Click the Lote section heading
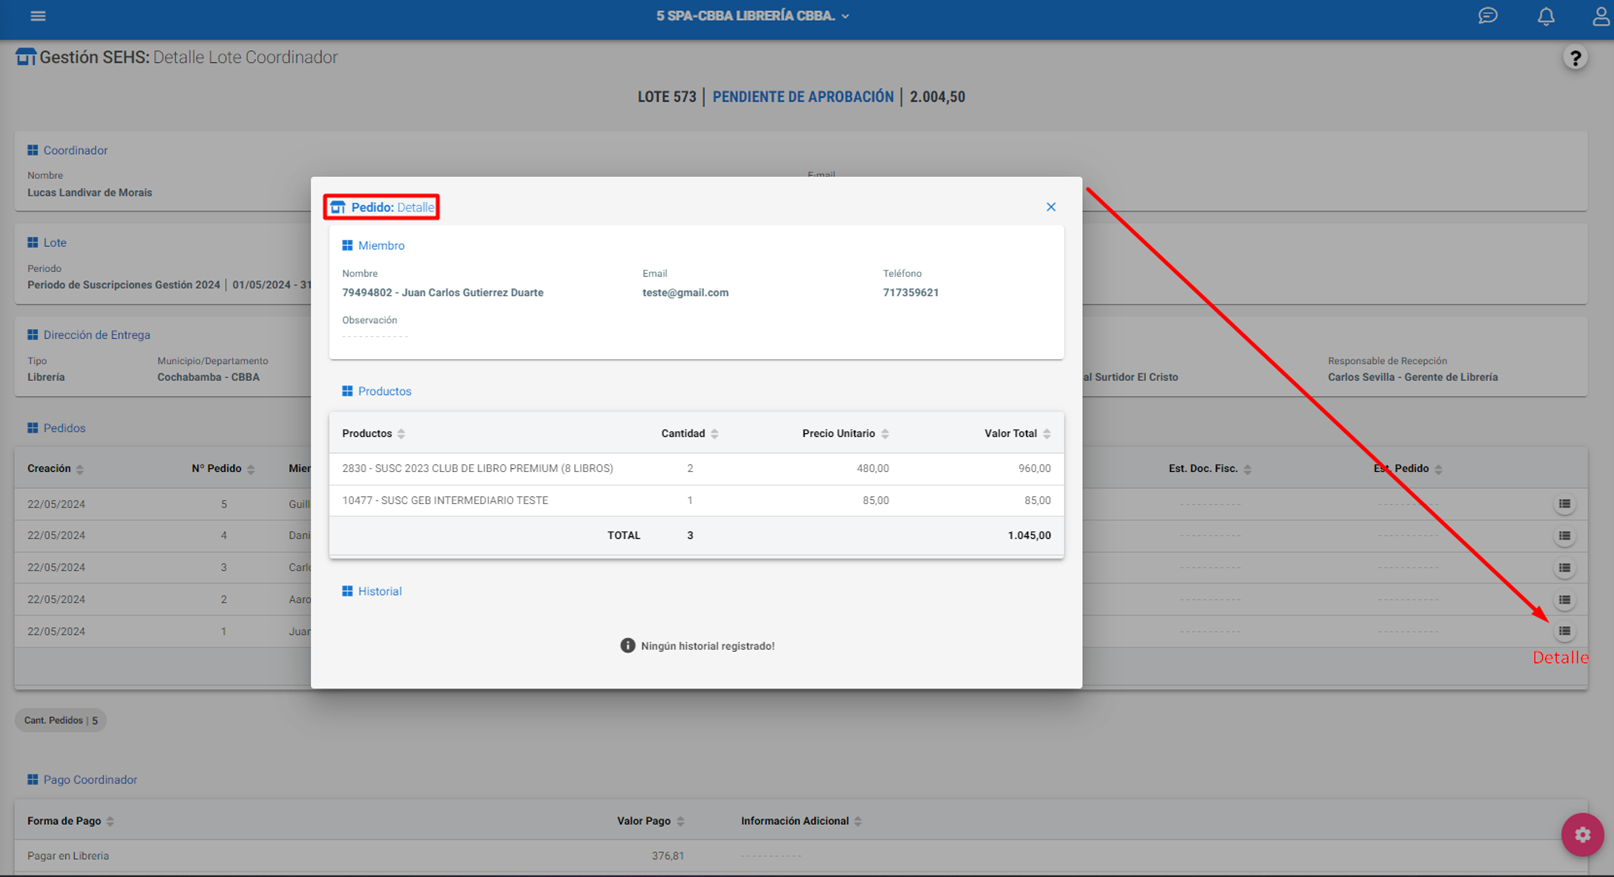The height and width of the screenshot is (877, 1614). [x=47, y=243]
